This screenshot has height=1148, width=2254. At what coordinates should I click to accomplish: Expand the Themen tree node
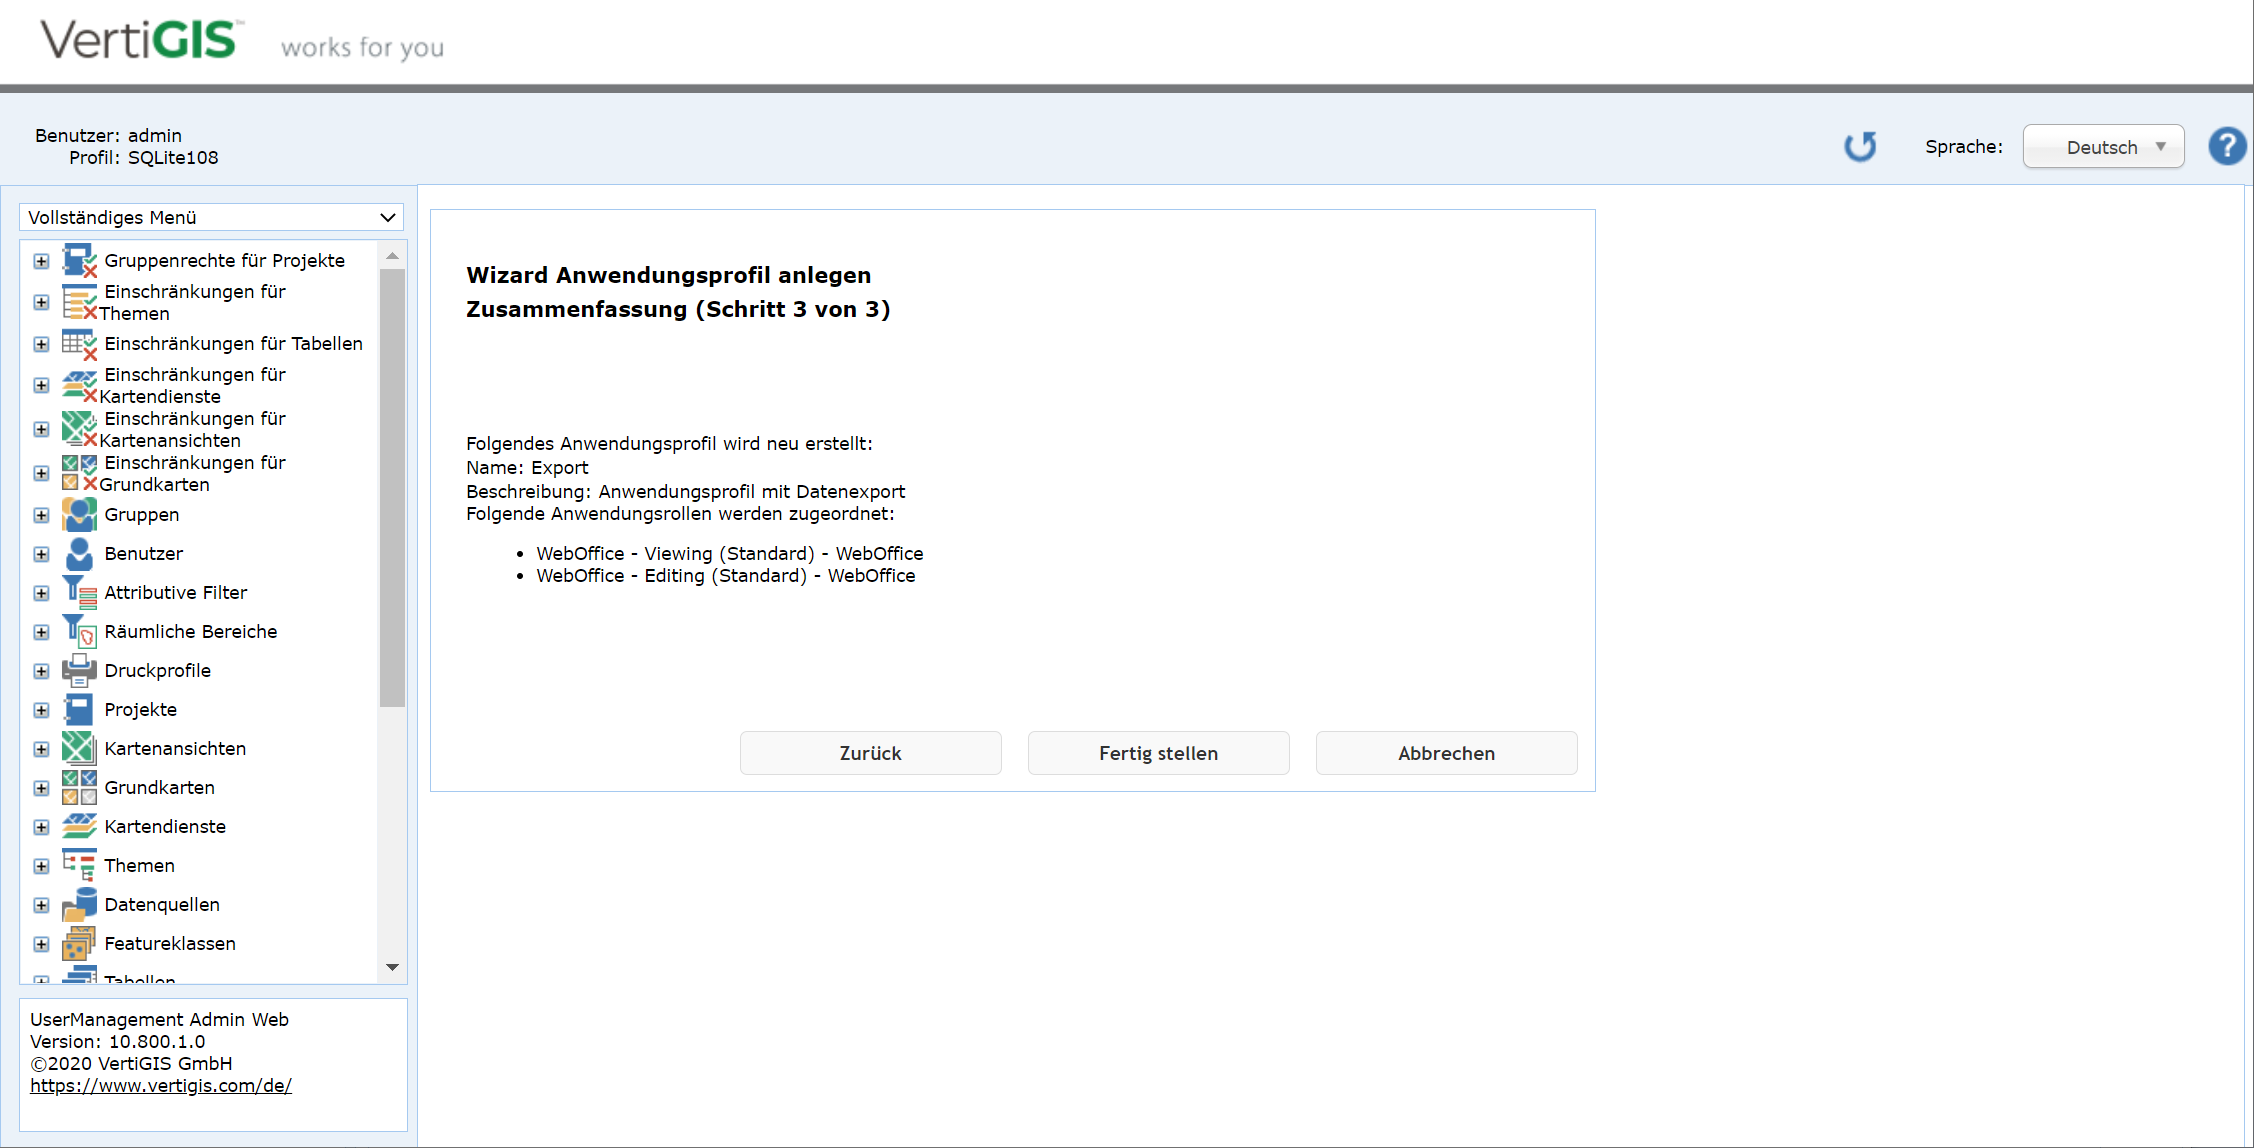click(x=41, y=866)
